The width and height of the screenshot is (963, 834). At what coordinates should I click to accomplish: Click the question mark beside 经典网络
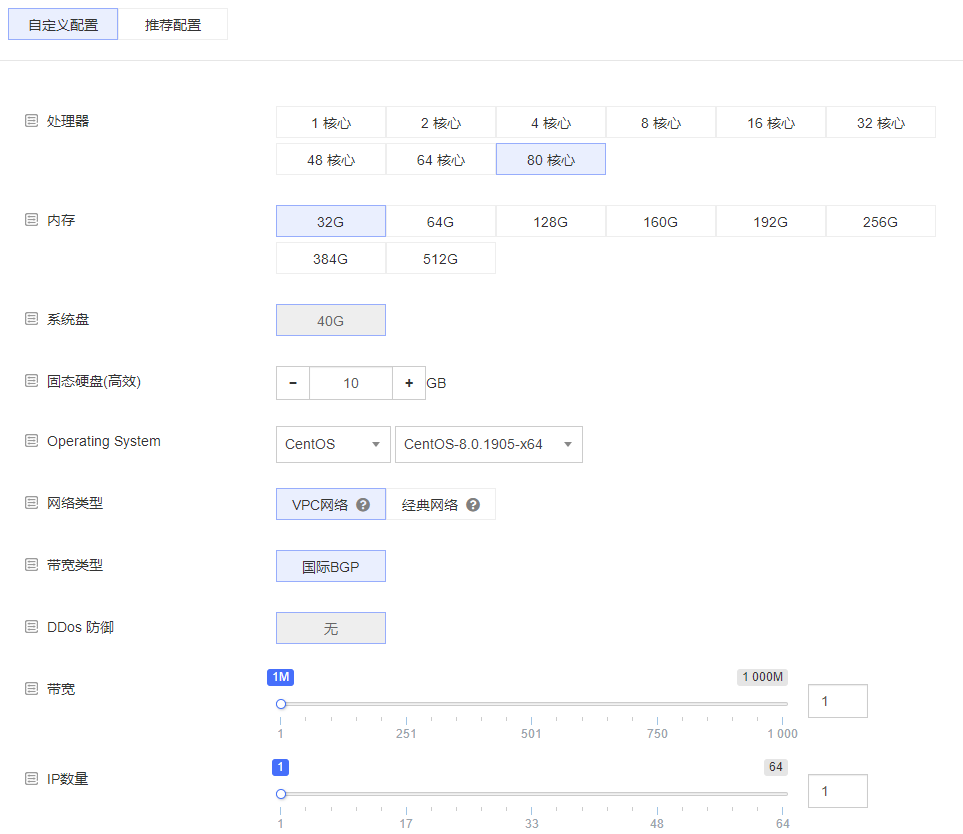tap(473, 503)
